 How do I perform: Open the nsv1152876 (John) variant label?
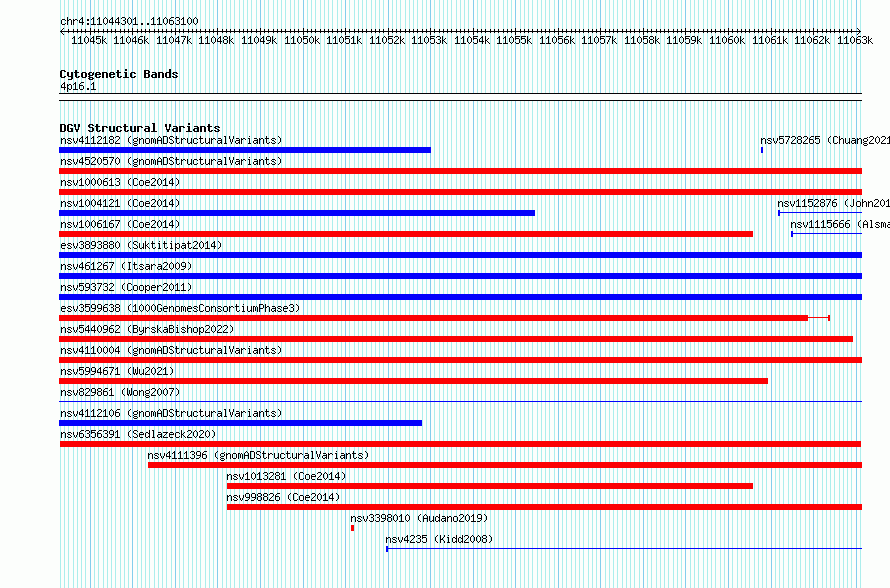(x=833, y=203)
